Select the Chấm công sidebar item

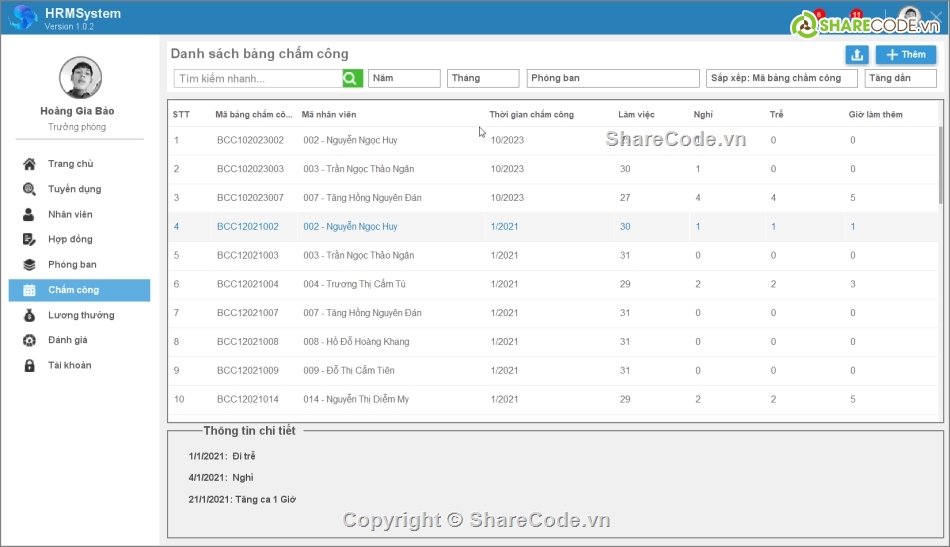coord(79,290)
